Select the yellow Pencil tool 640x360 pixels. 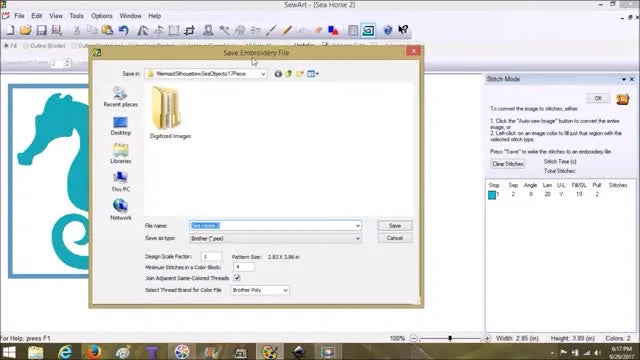287,30
